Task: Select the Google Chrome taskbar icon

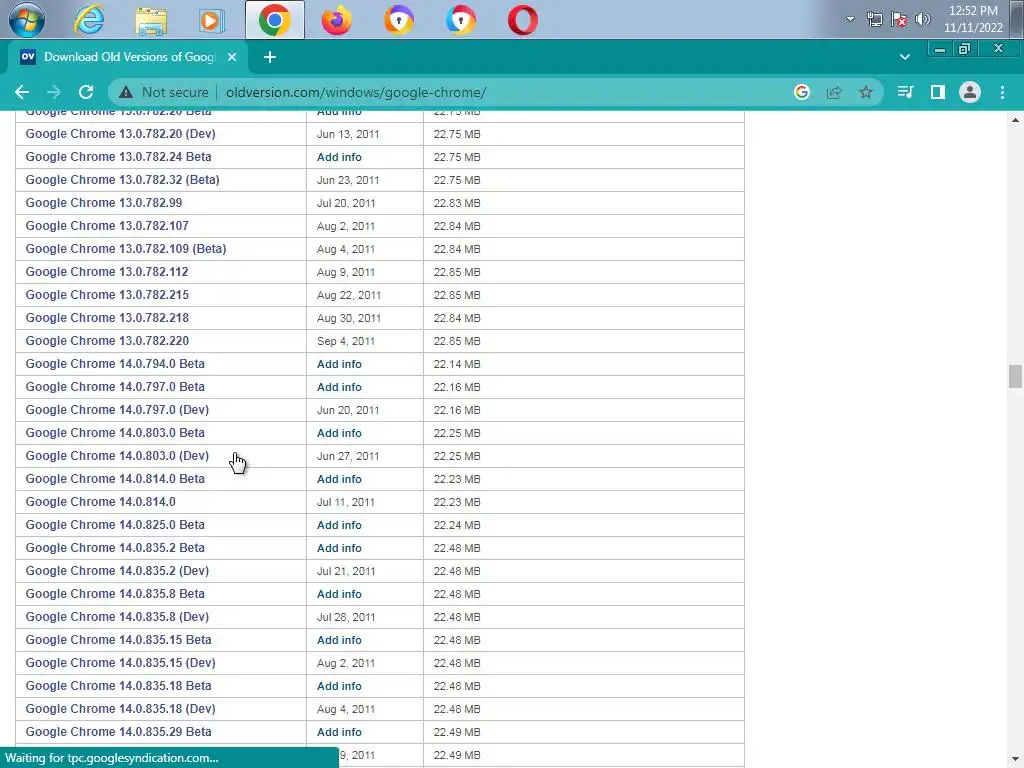Action: 275,20
